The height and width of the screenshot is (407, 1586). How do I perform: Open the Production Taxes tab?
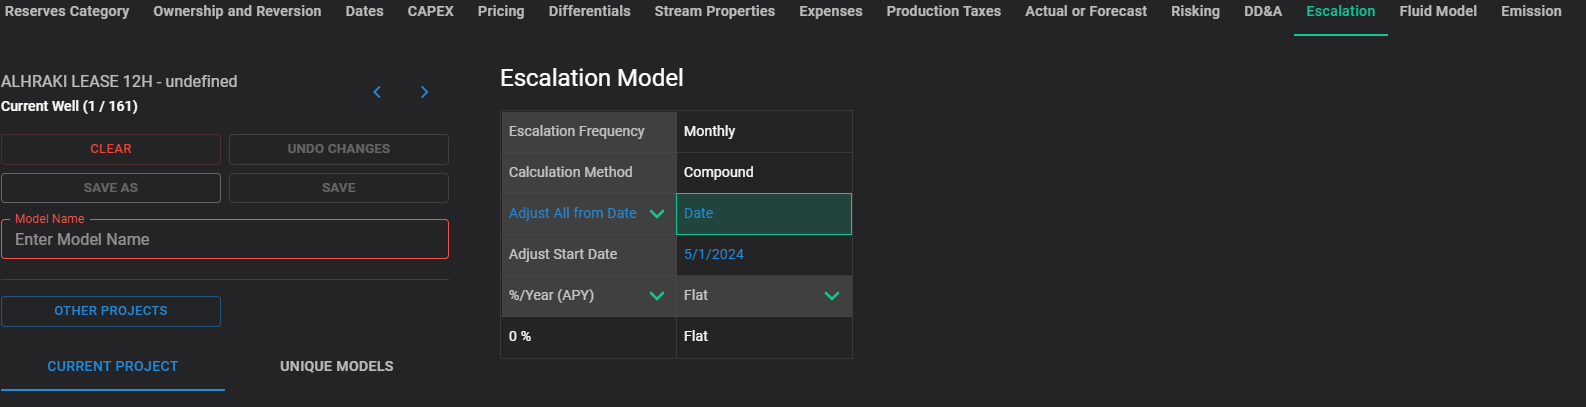pos(944,12)
